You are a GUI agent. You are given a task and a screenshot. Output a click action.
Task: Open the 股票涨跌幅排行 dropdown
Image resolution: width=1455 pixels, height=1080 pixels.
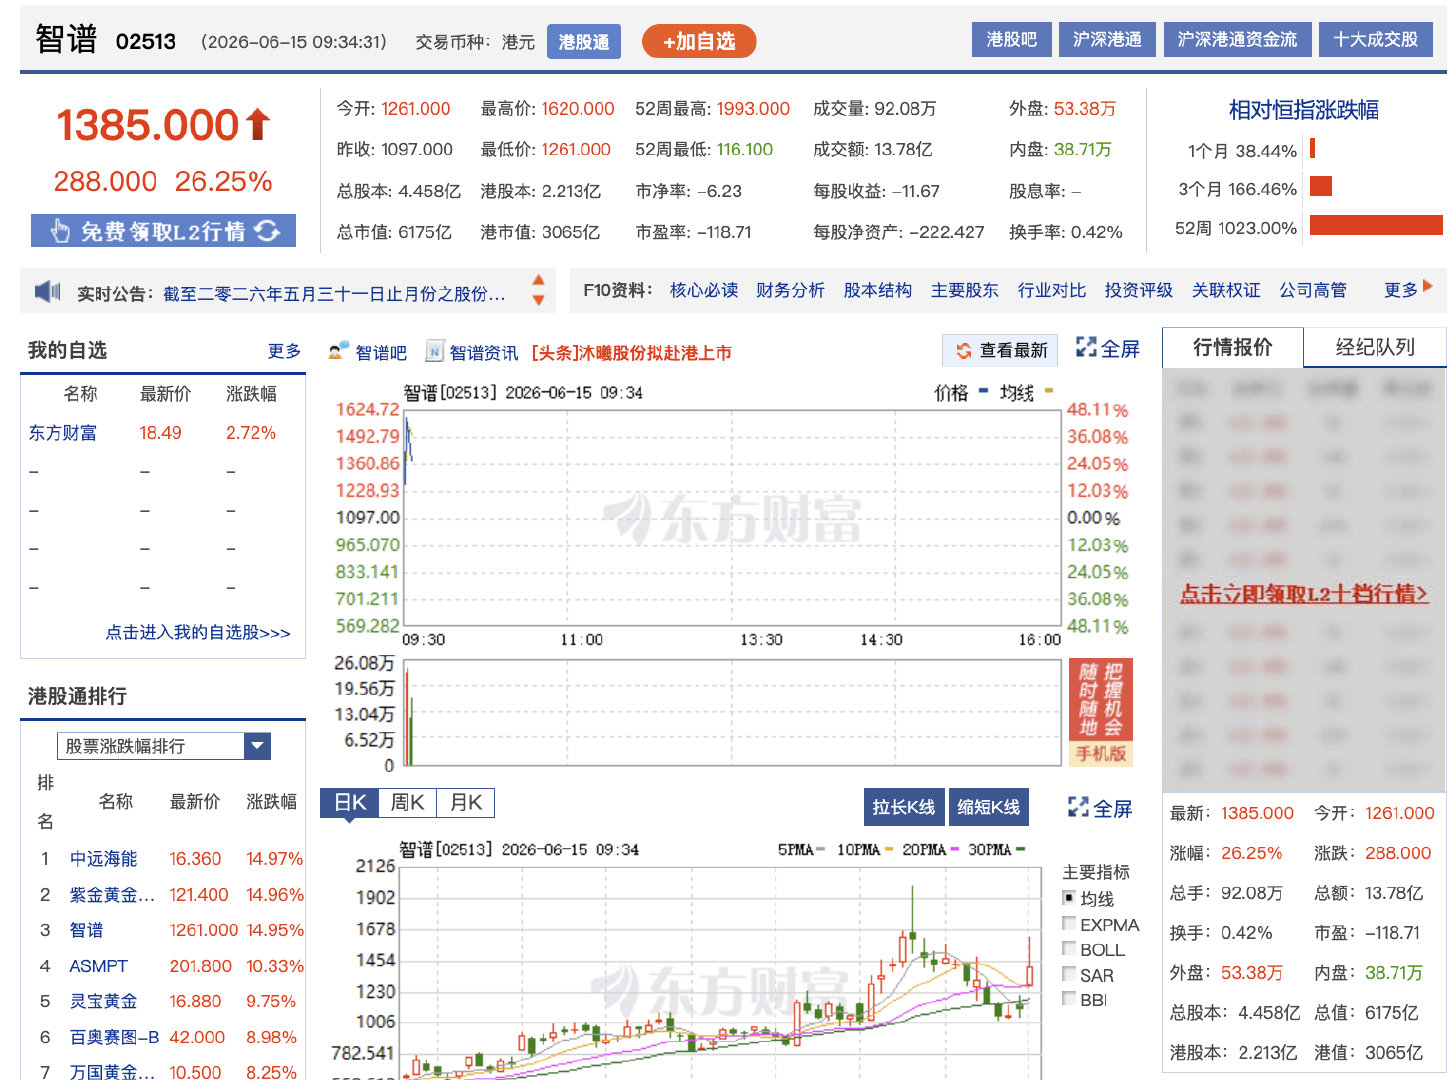[164, 746]
